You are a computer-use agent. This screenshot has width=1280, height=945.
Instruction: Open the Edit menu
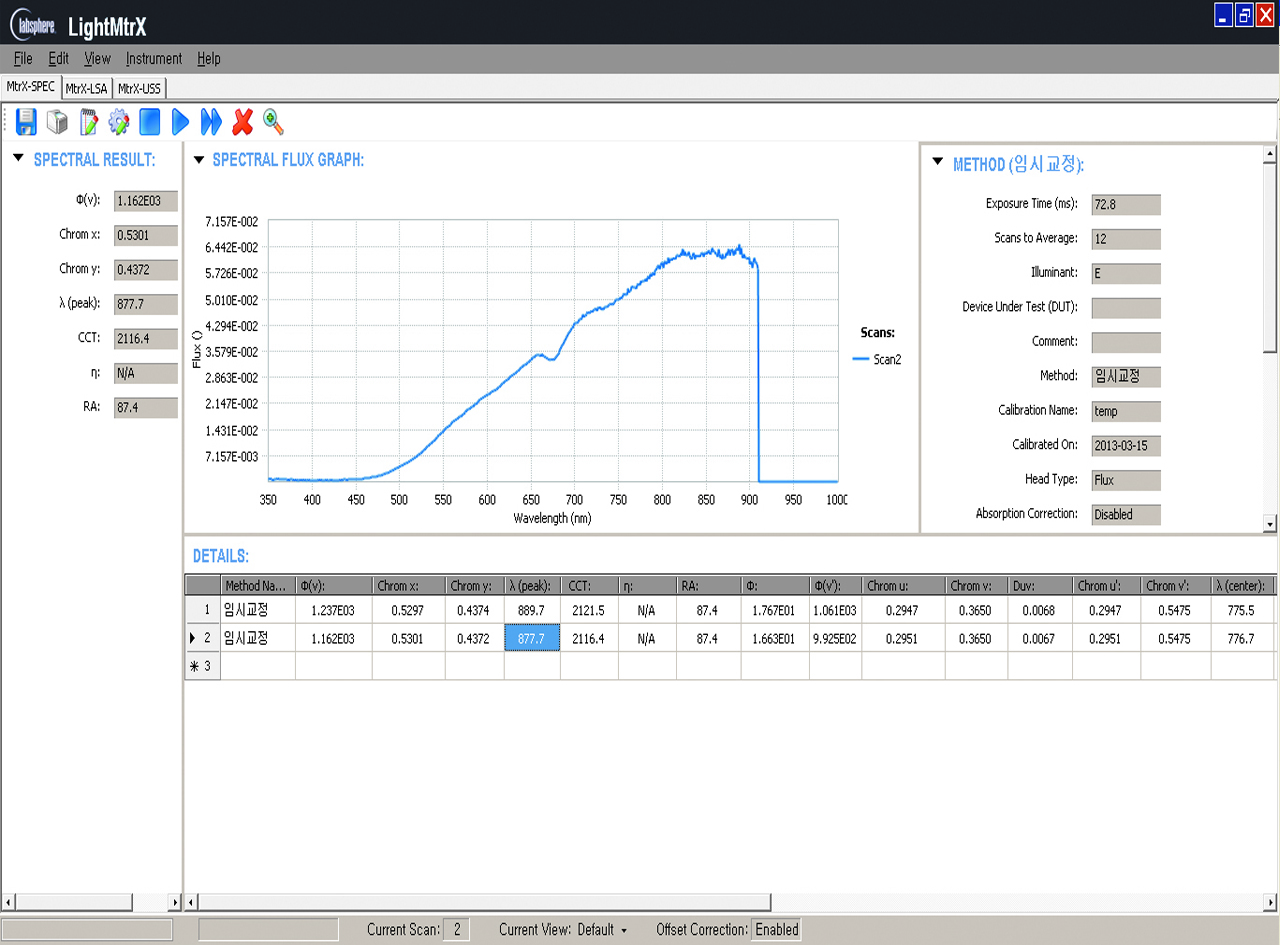pos(58,59)
